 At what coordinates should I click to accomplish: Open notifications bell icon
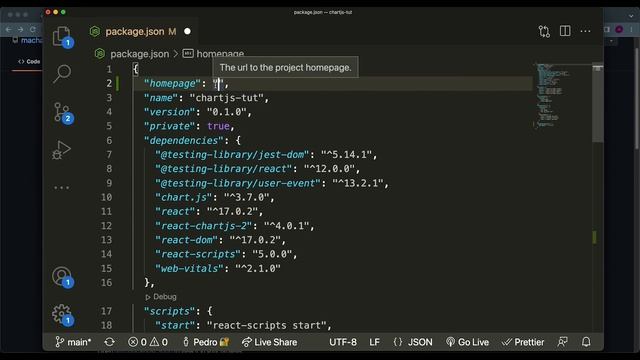click(x=586, y=342)
